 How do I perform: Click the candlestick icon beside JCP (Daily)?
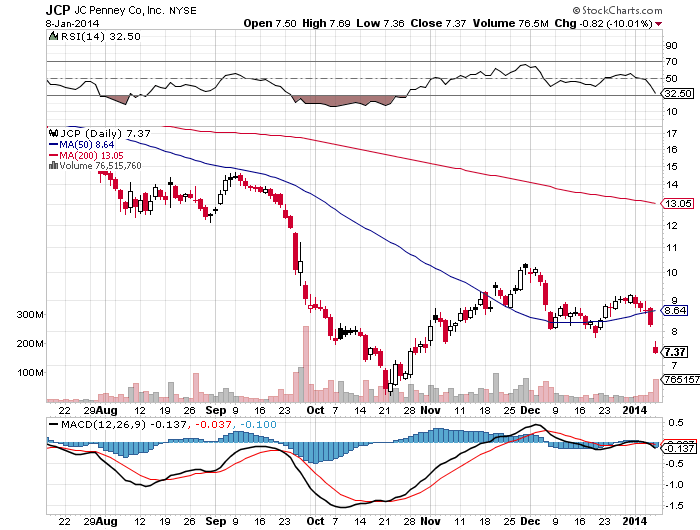(x=54, y=133)
